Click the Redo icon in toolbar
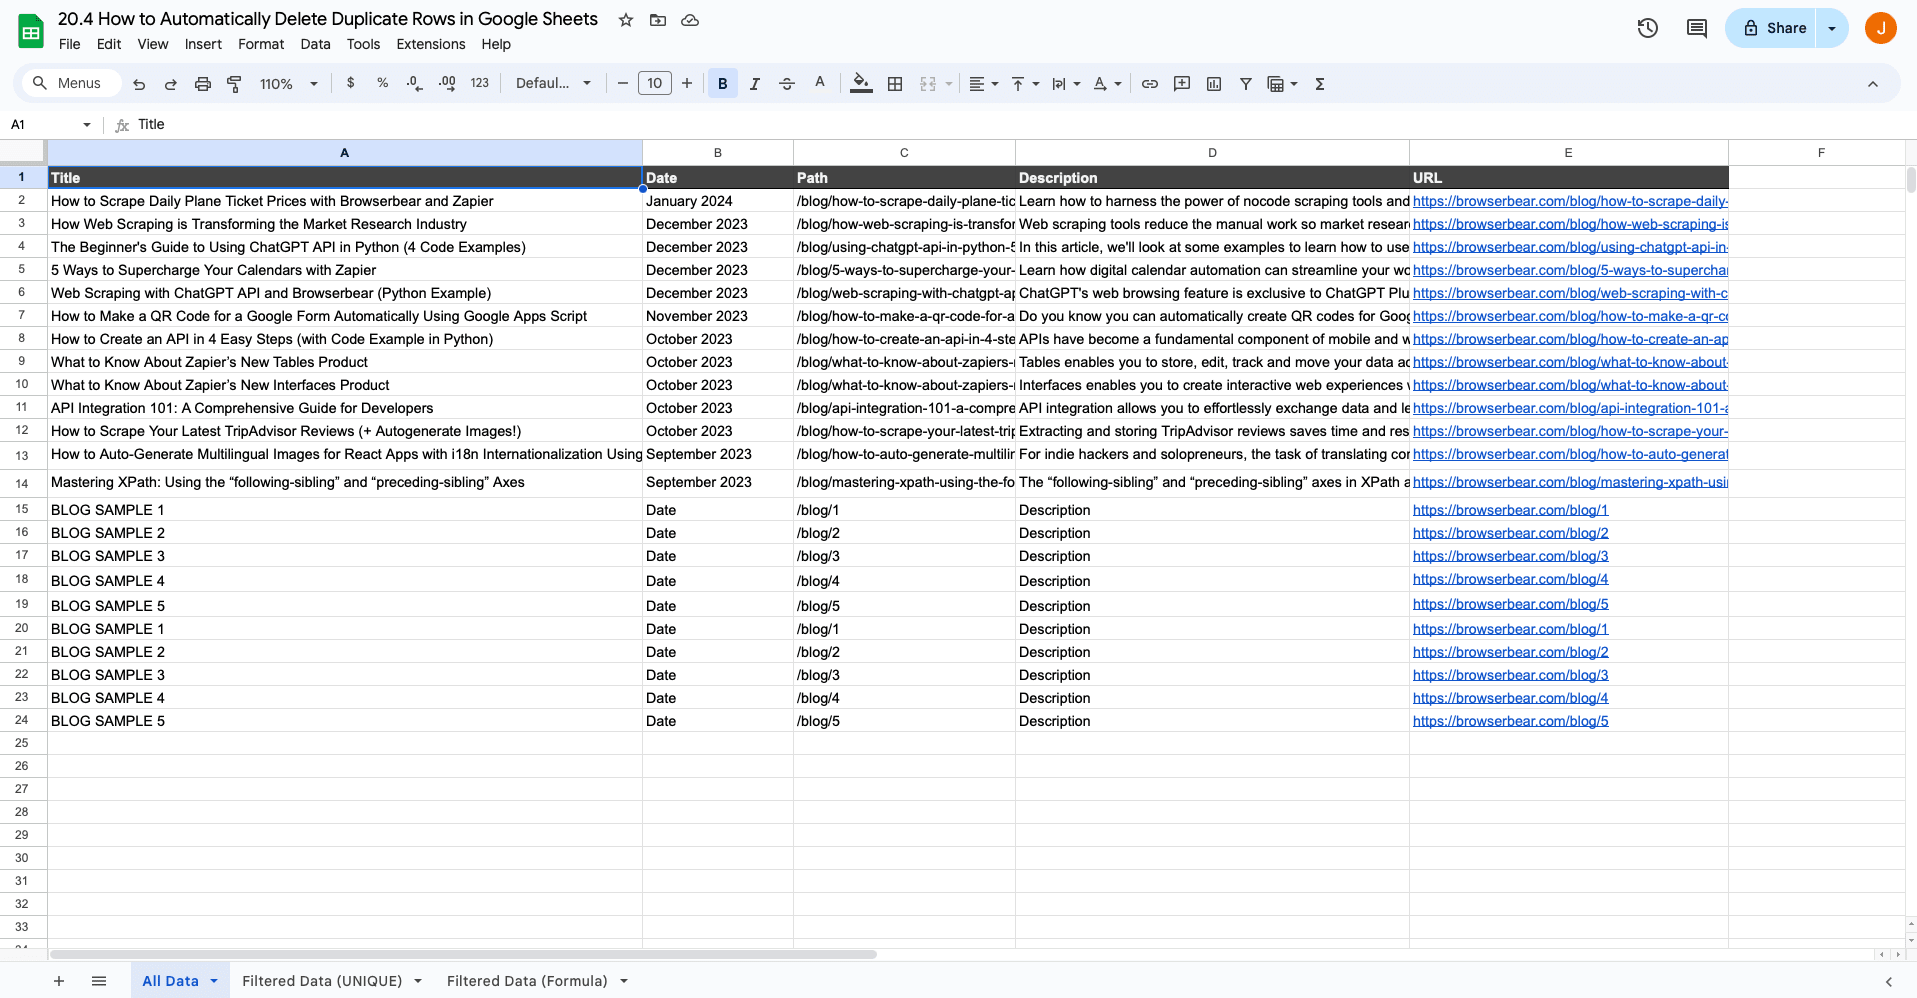This screenshot has height=998, width=1917. point(171,84)
